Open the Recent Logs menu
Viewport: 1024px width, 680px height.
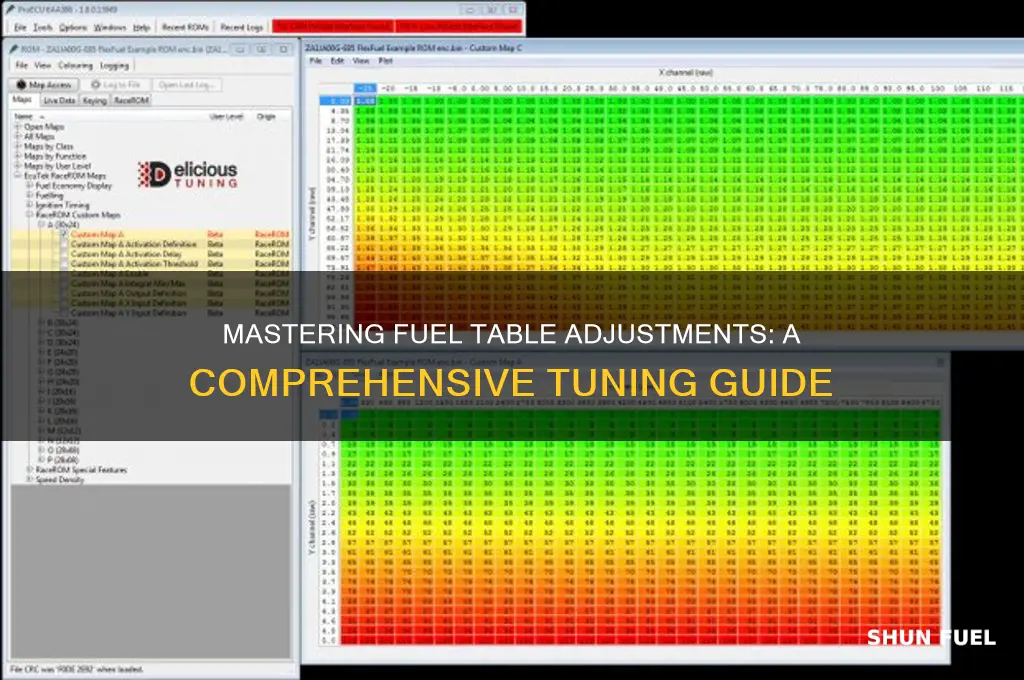242,27
